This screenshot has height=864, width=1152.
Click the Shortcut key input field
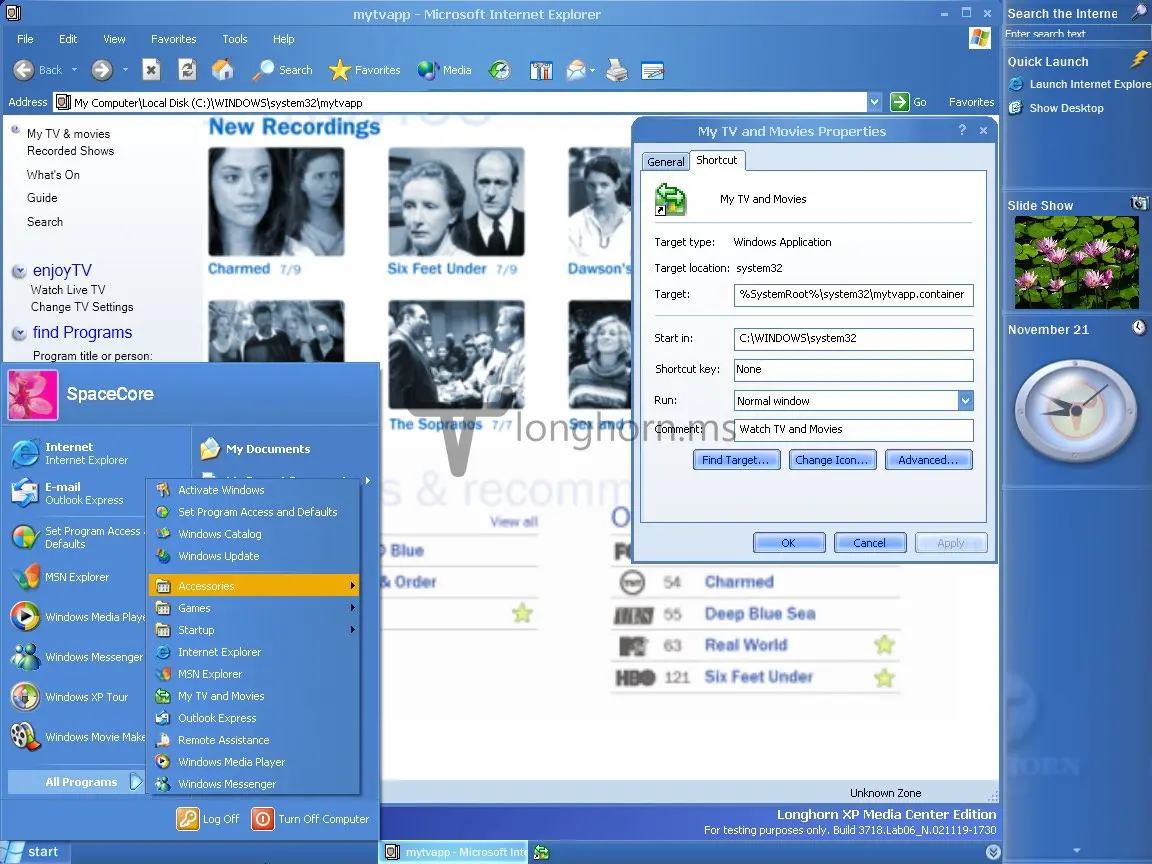coord(853,370)
